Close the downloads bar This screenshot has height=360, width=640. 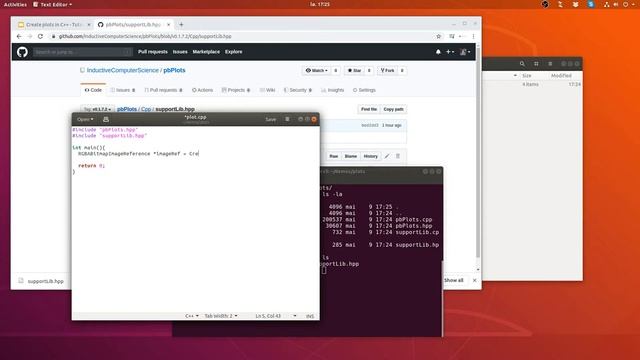[474, 280]
